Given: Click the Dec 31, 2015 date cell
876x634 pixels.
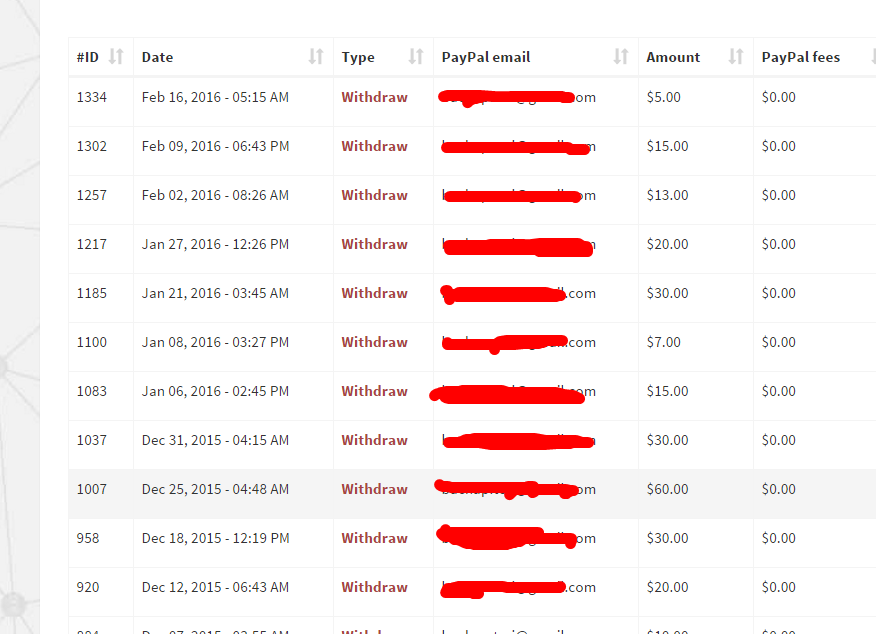Looking at the screenshot, I should click(x=215, y=440).
